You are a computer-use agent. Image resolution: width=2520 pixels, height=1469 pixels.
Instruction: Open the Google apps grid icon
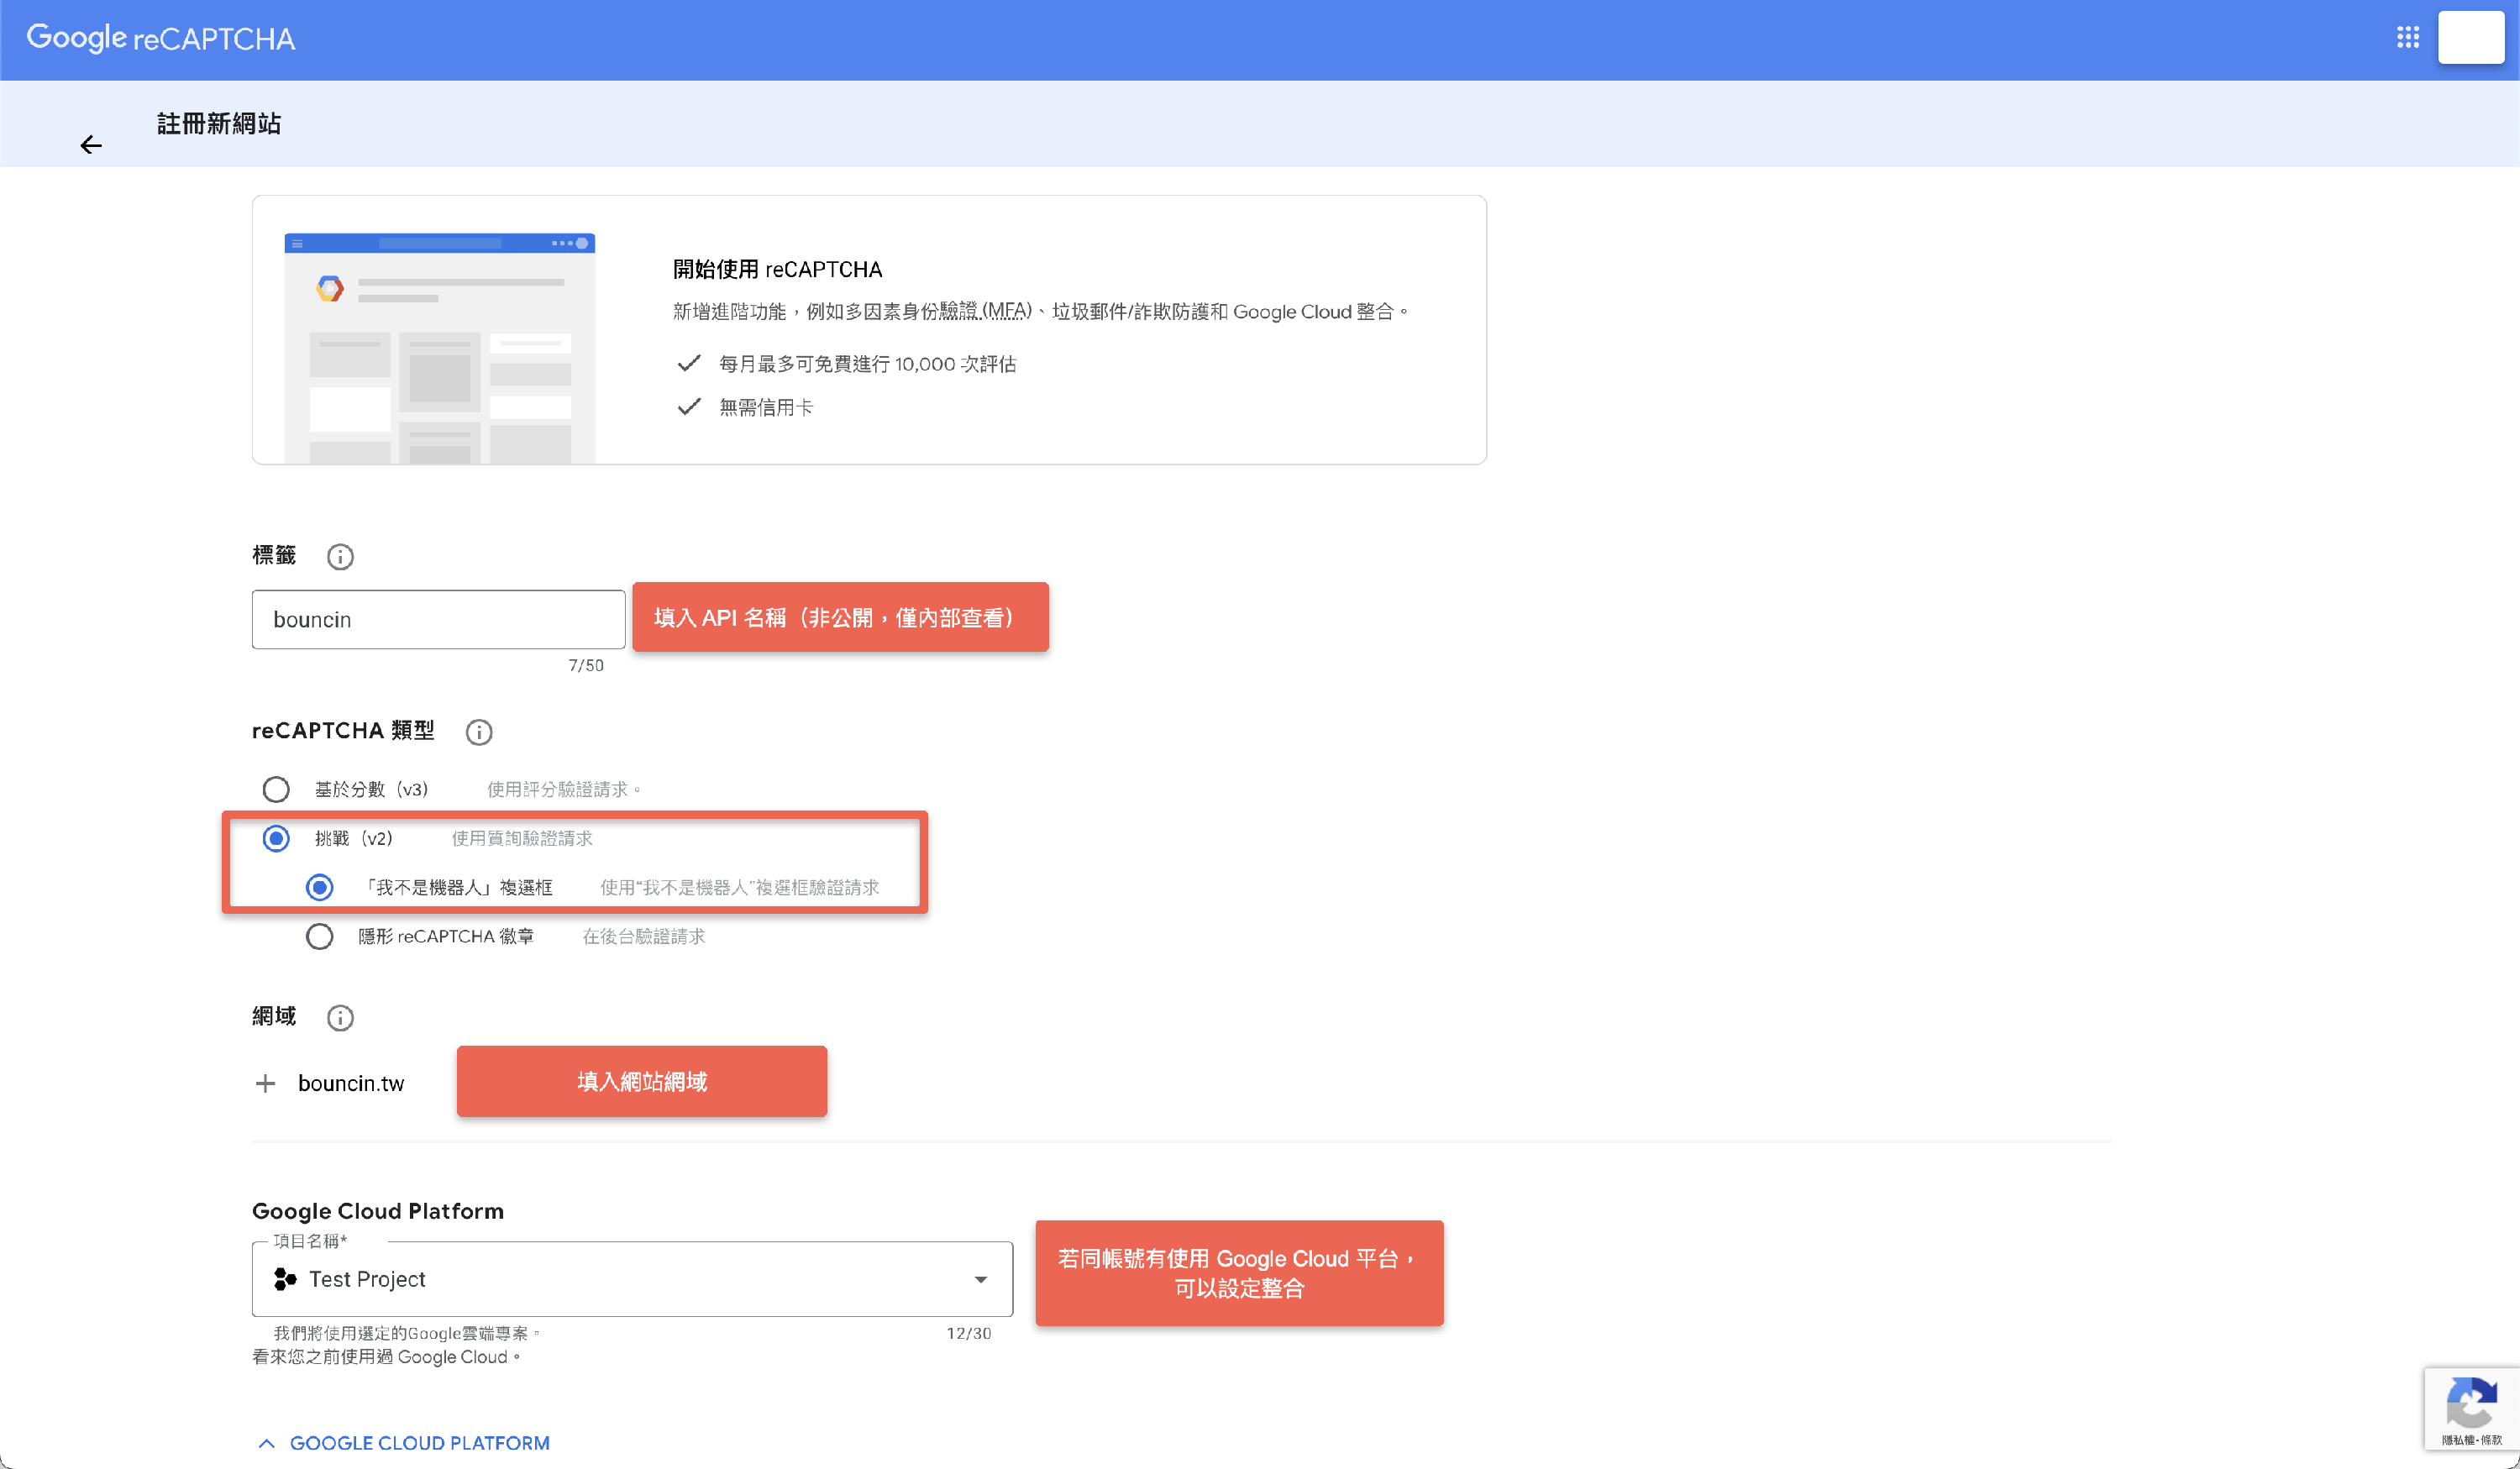pyautogui.click(x=2407, y=38)
